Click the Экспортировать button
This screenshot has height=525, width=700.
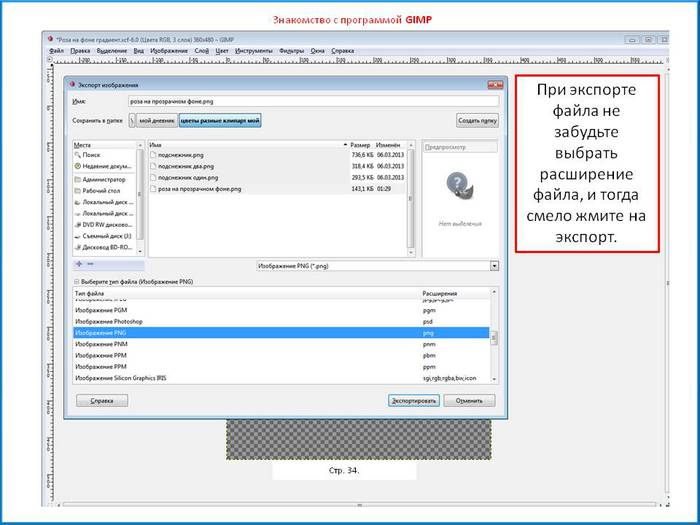coord(414,400)
